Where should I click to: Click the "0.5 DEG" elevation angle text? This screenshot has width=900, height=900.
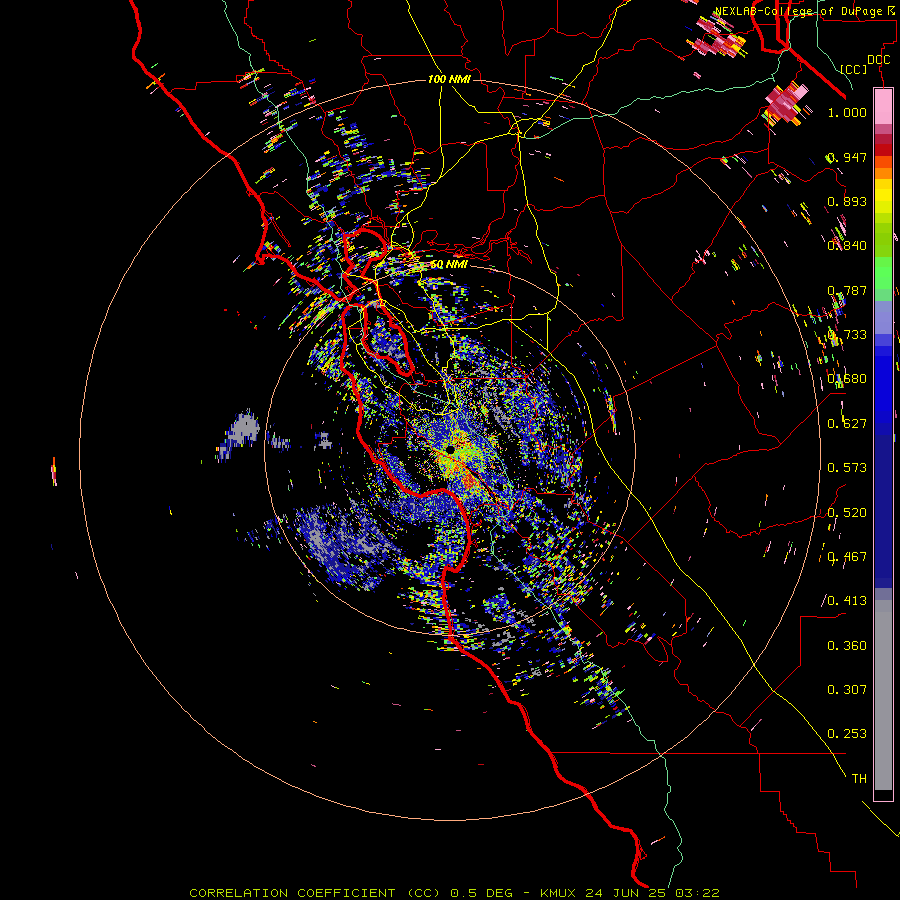coord(481,893)
